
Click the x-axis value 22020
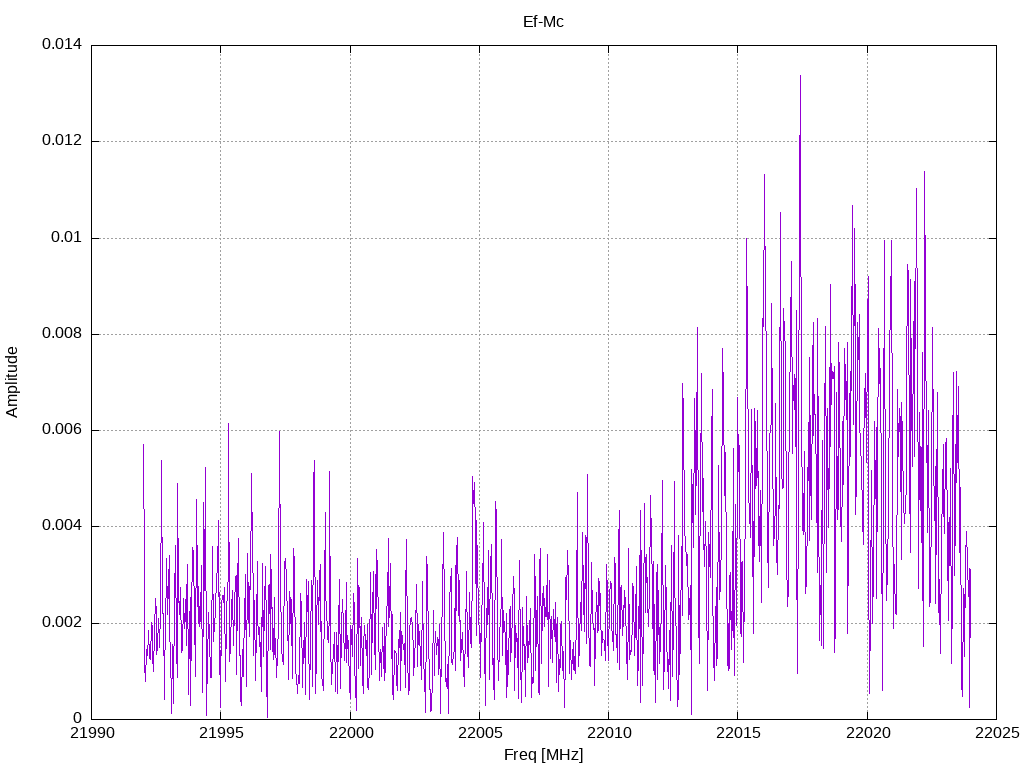[x=867, y=733]
